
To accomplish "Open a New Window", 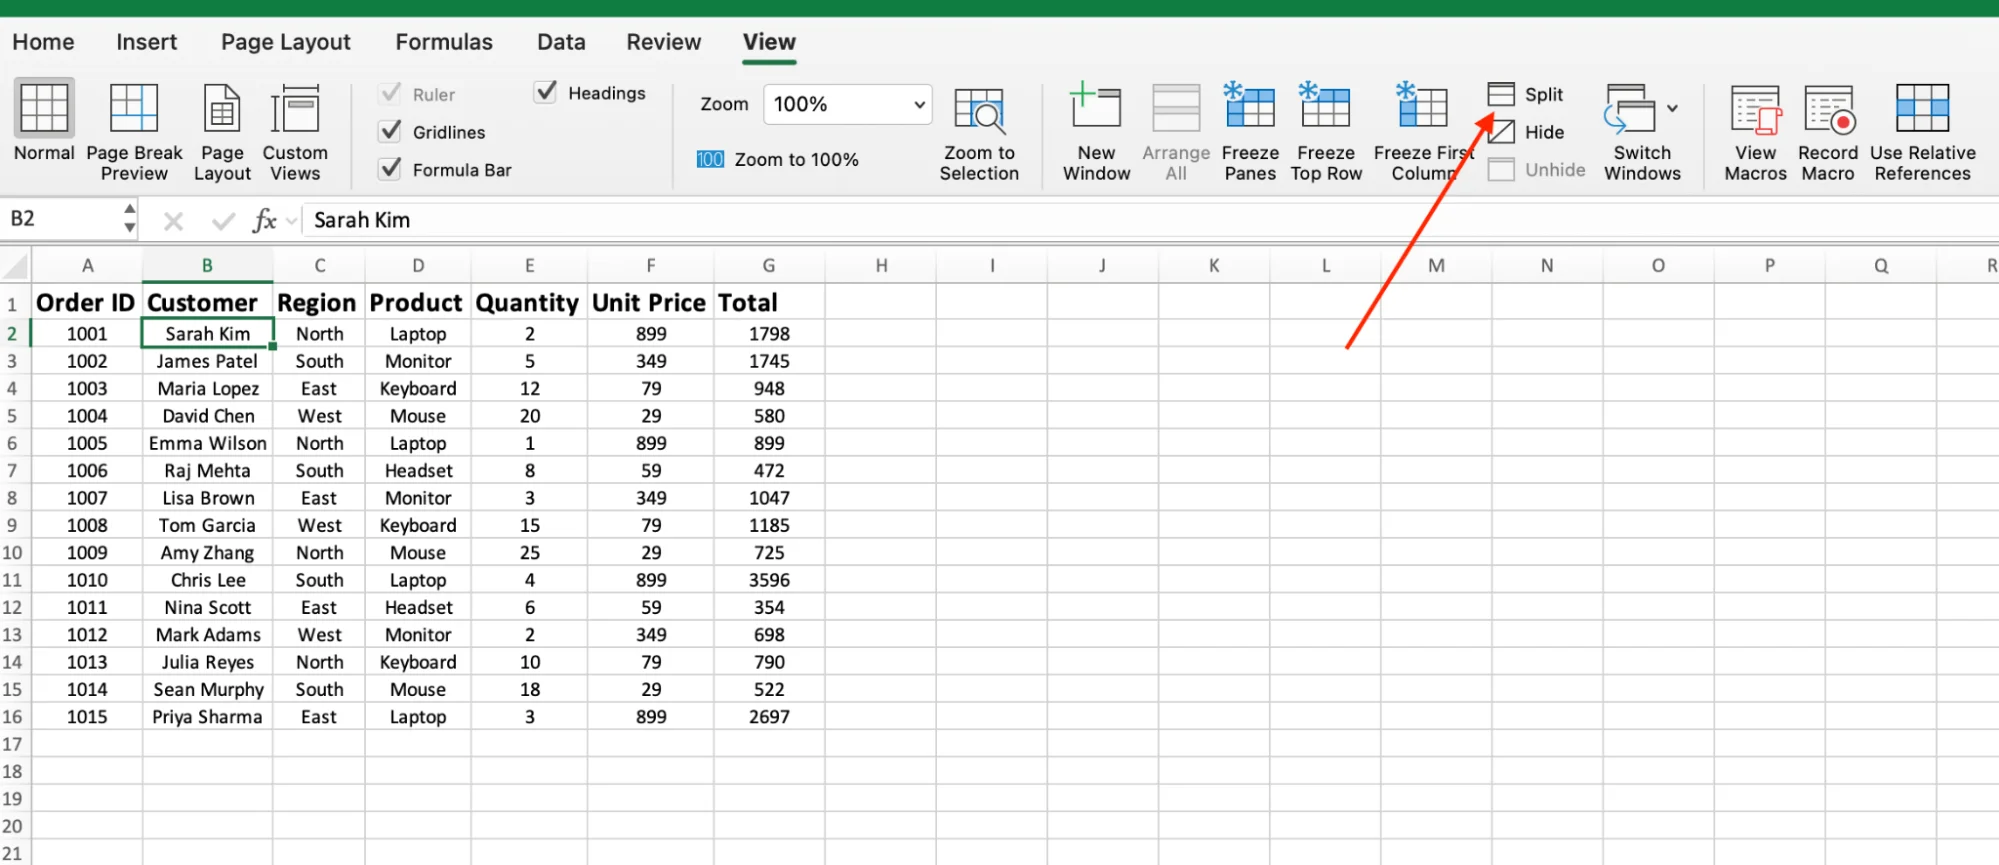I will pos(1096,132).
